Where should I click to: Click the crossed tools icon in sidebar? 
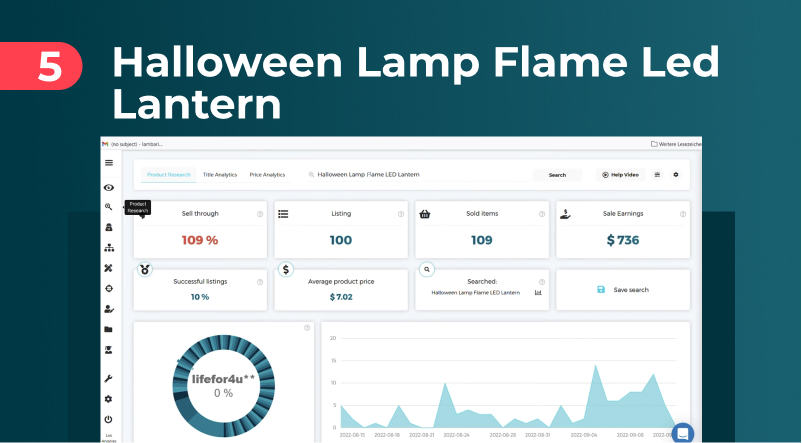point(108,268)
